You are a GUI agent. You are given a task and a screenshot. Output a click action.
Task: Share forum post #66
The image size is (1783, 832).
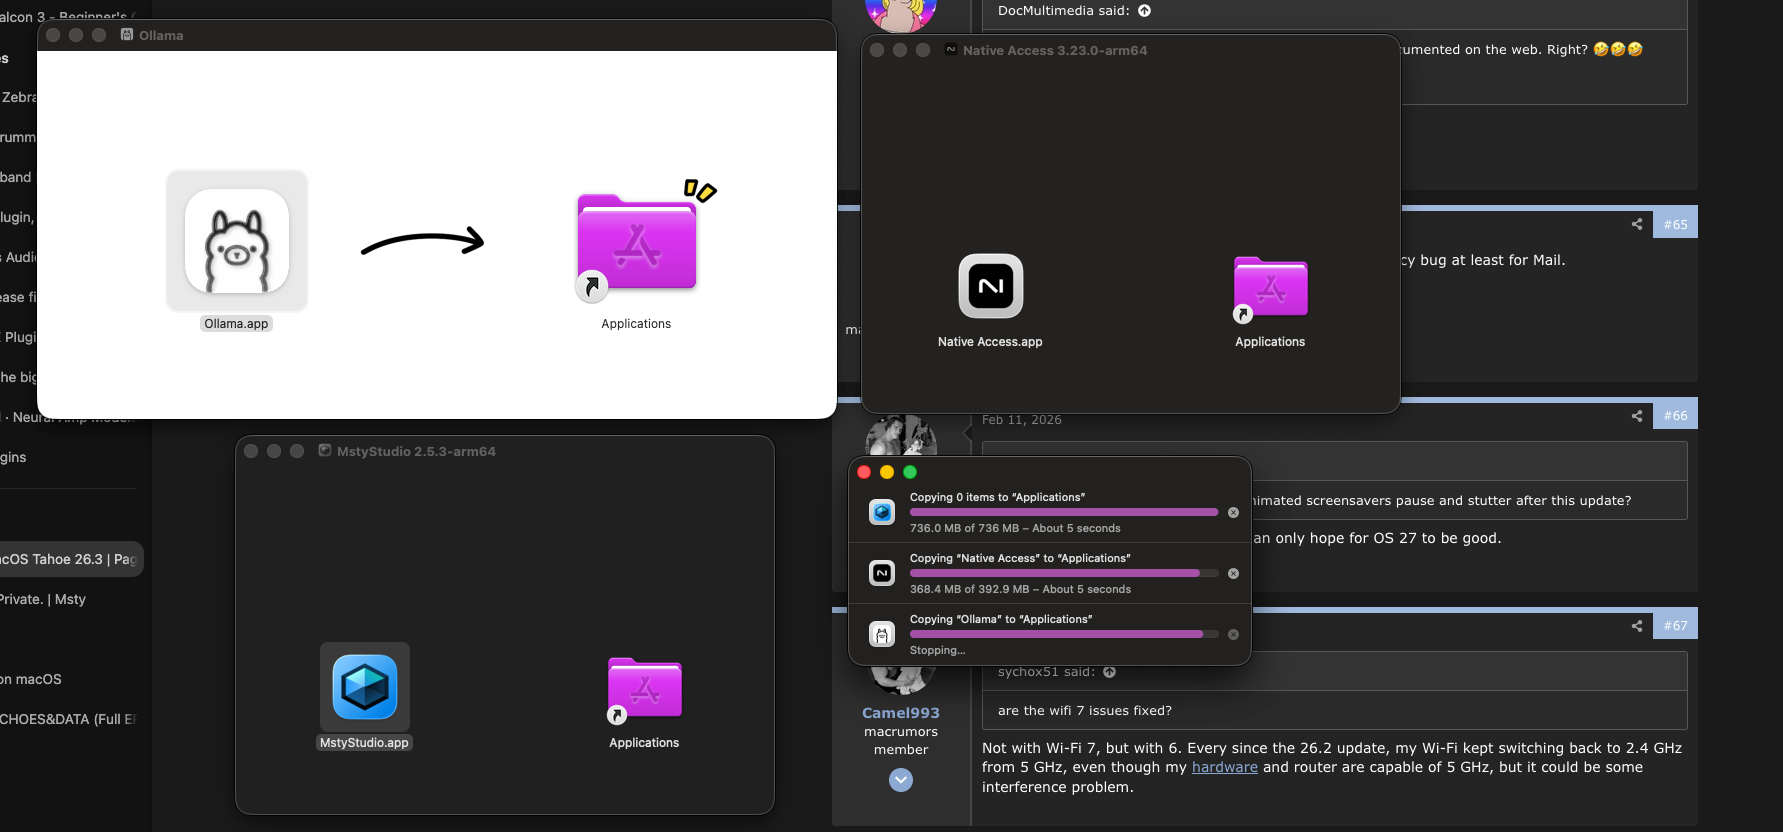pos(1637,416)
